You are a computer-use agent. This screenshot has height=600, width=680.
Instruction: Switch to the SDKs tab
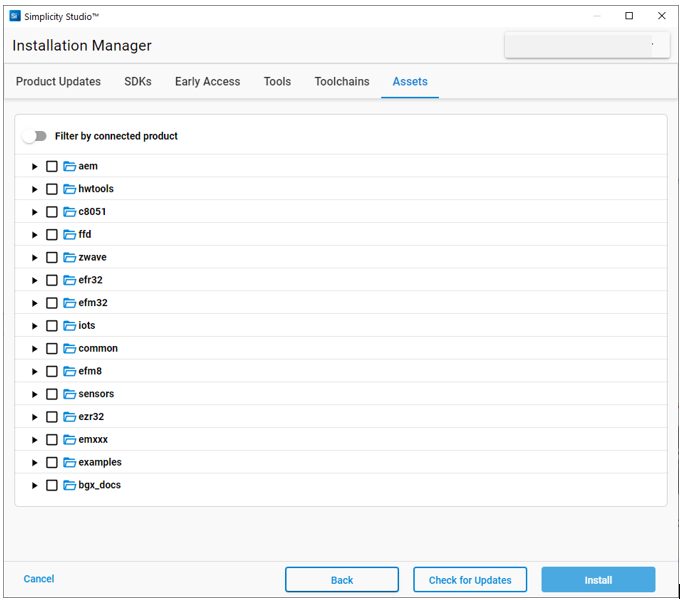coord(138,82)
